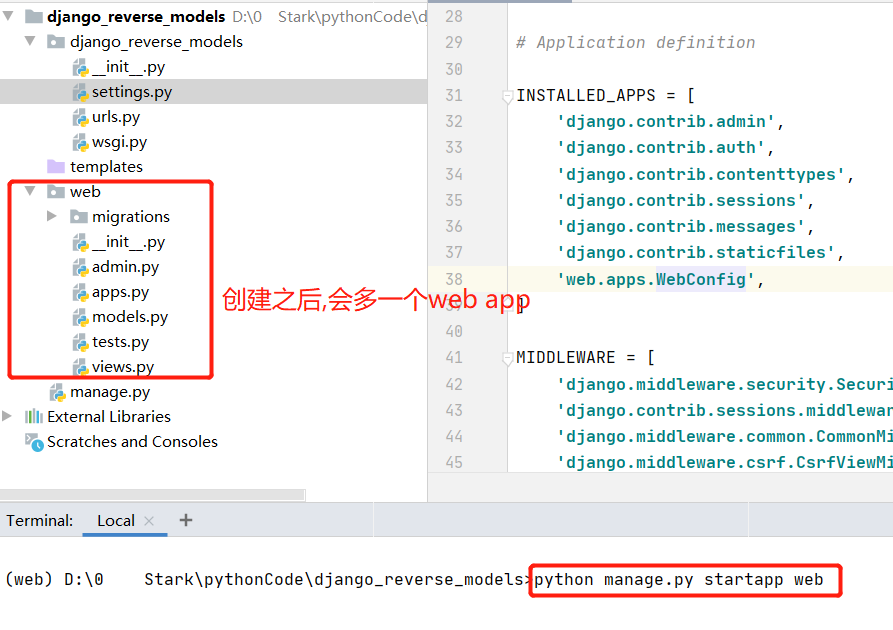Click the web package folder icon
893x630 pixels.
point(56,191)
